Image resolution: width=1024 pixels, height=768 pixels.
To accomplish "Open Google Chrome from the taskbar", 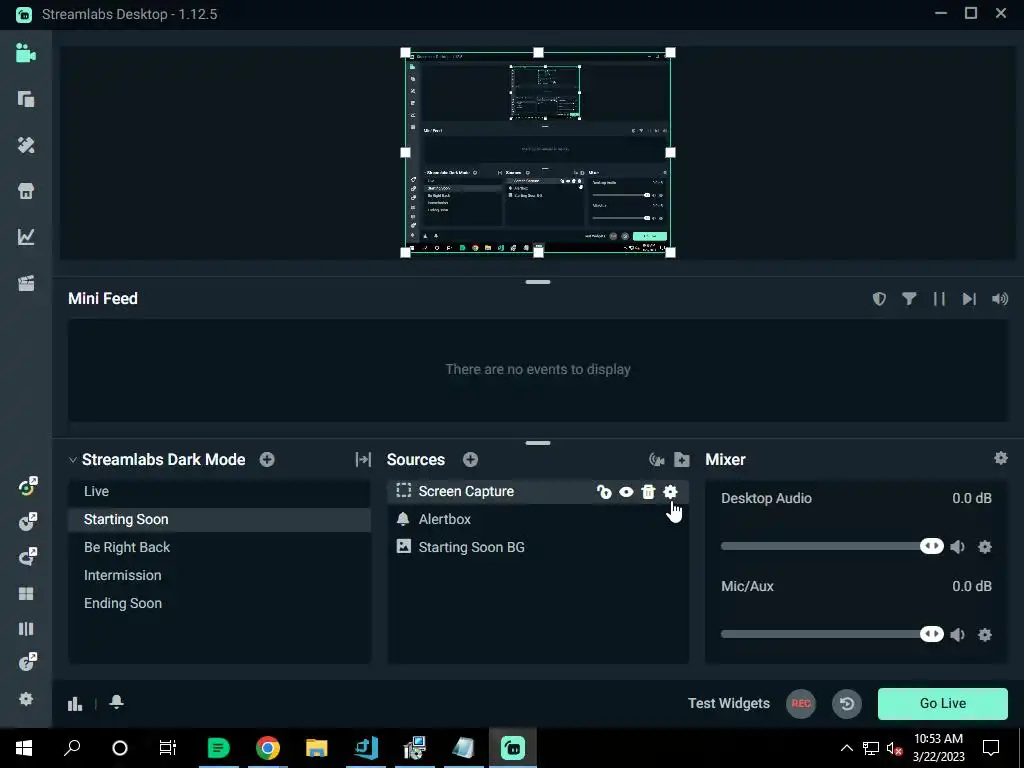I will pos(268,748).
